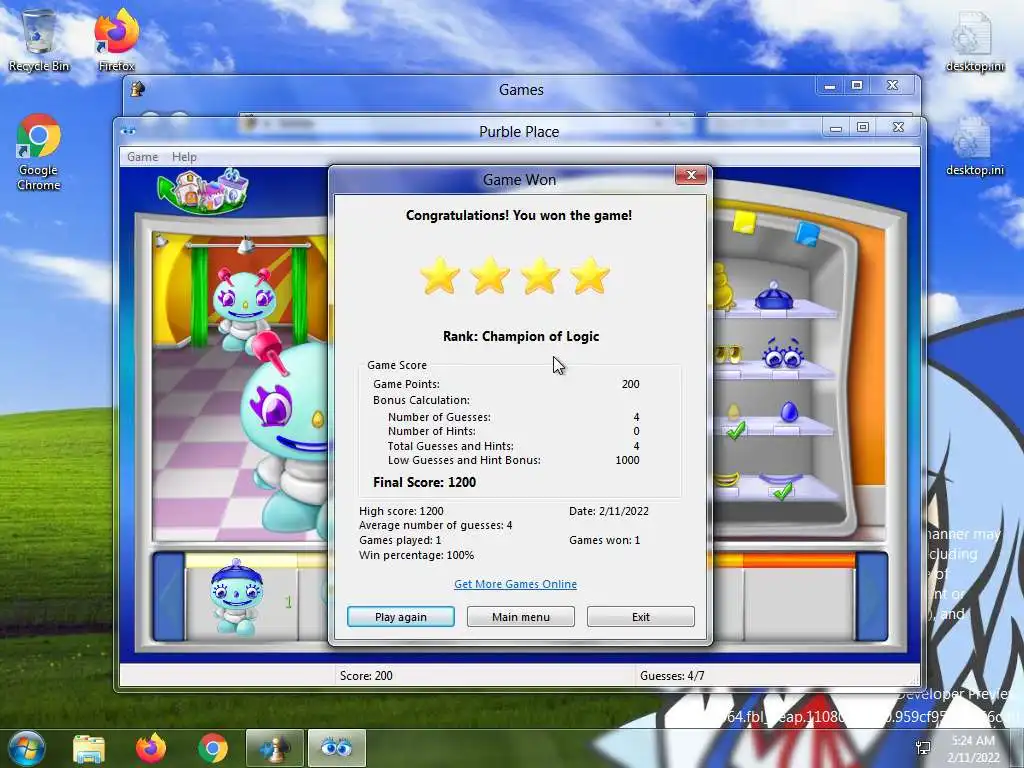Pick the yellow color cube

coord(744,221)
